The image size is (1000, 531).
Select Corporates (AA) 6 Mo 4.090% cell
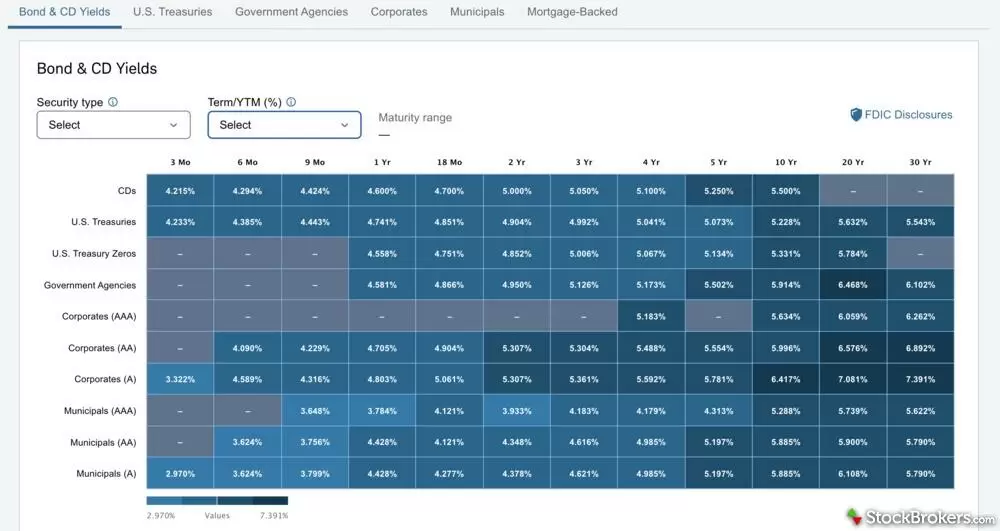click(x=247, y=348)
